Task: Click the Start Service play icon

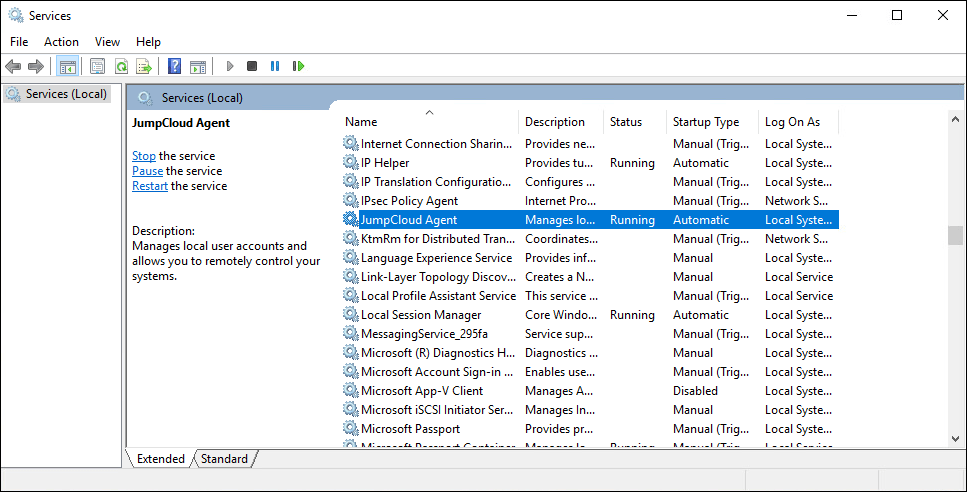Action: pos(230,66)
